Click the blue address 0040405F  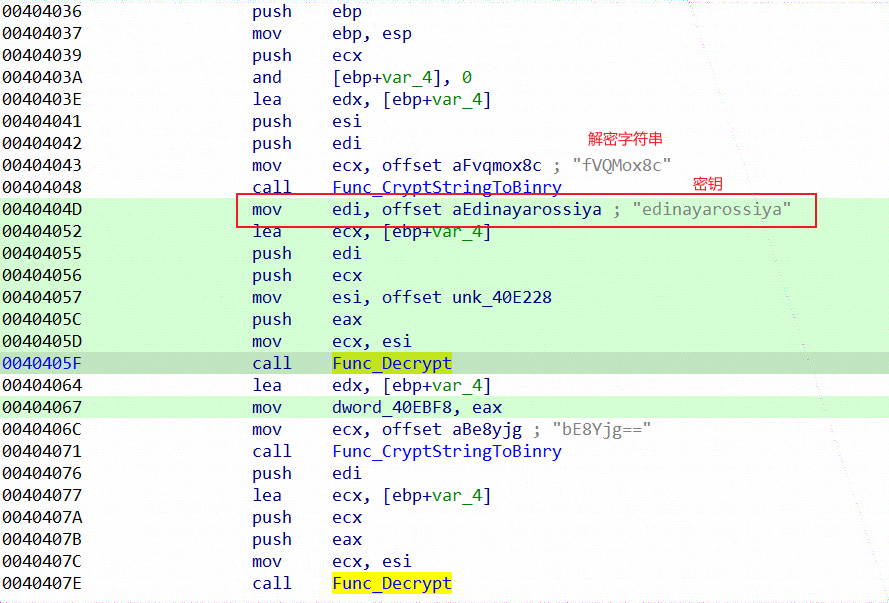(42, 363)
